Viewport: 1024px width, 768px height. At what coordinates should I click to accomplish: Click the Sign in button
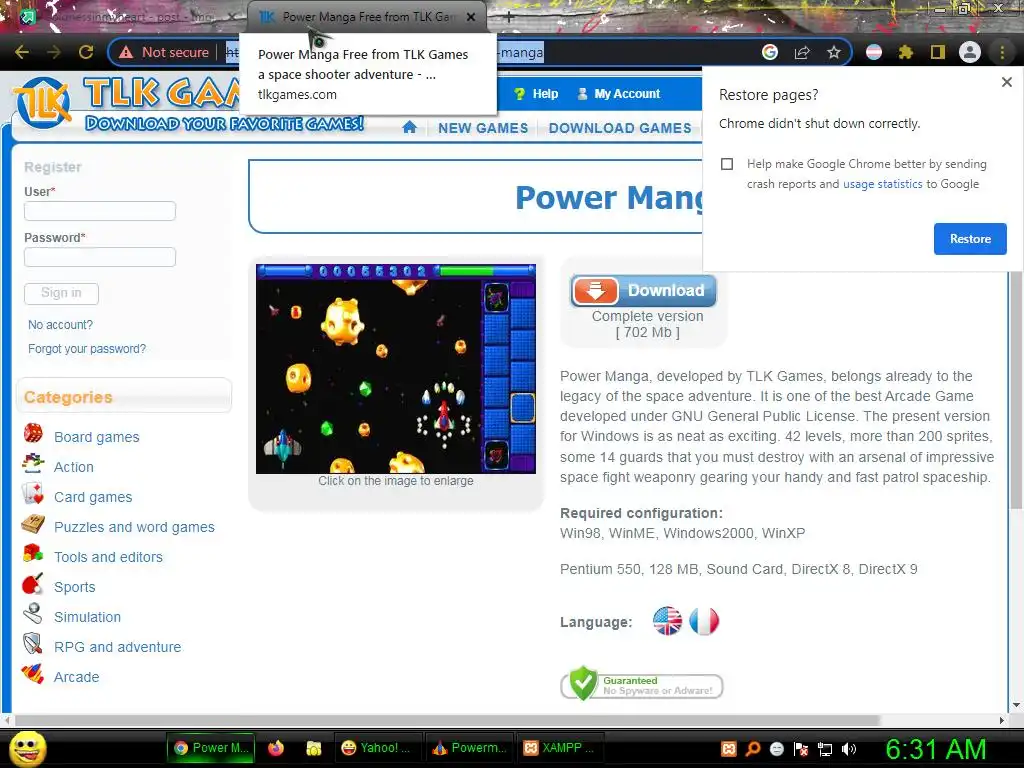[x=61, y=293]
